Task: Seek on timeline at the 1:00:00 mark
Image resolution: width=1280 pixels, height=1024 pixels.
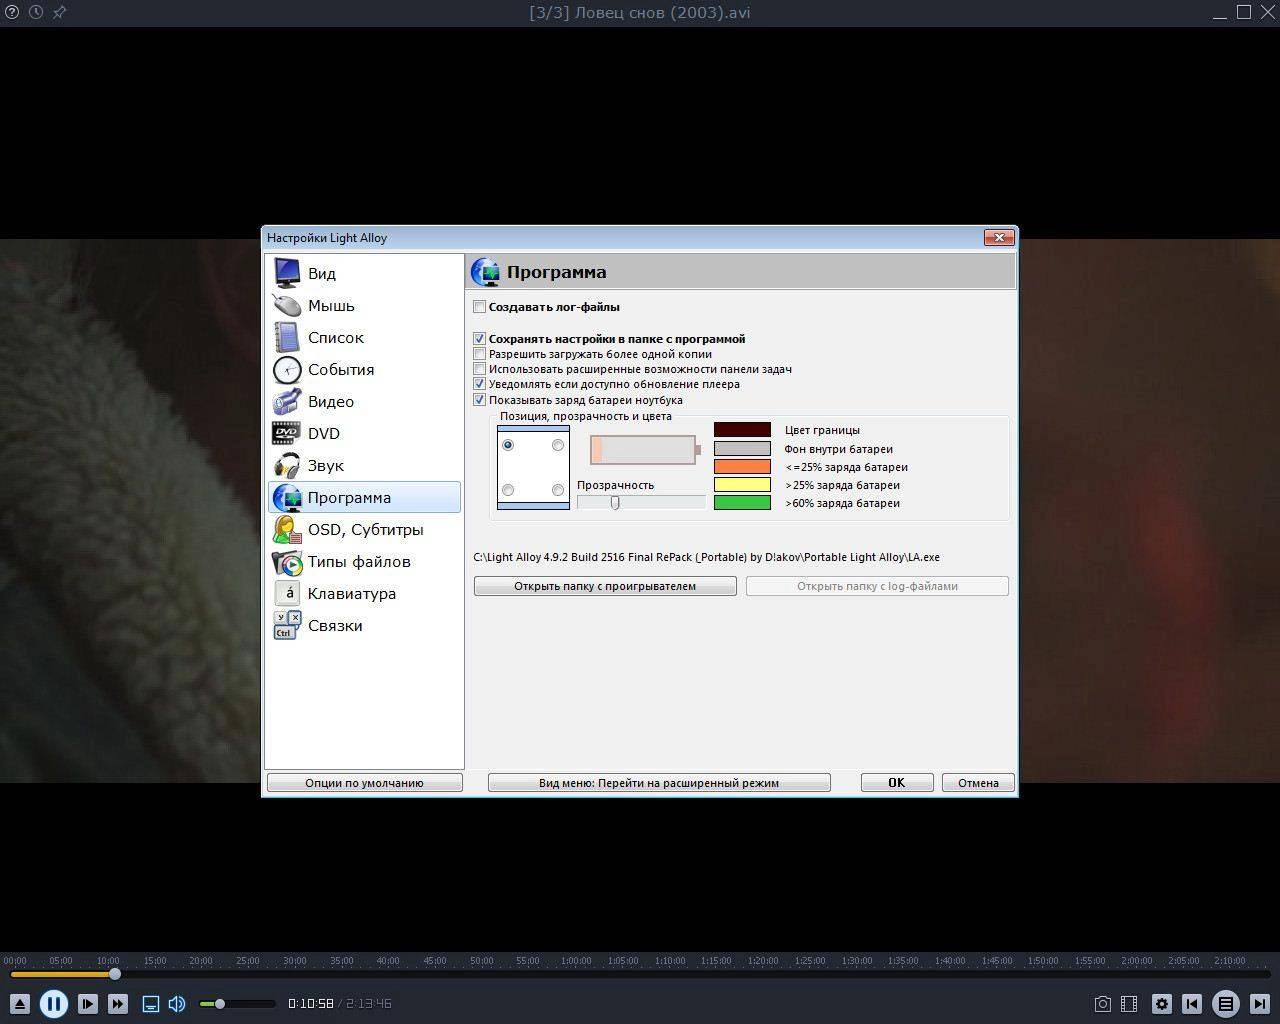Action: tap(576, 961)
